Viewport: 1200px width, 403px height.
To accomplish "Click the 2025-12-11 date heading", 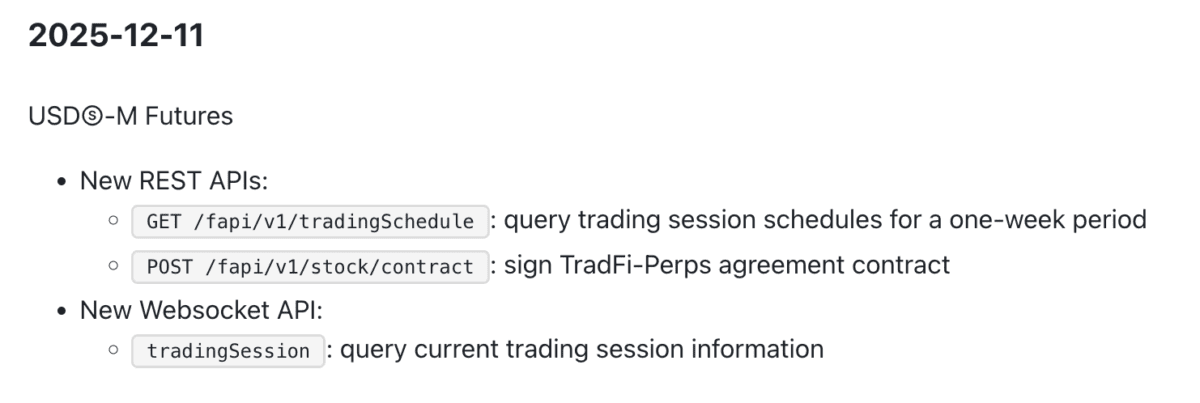I will 116,38.
